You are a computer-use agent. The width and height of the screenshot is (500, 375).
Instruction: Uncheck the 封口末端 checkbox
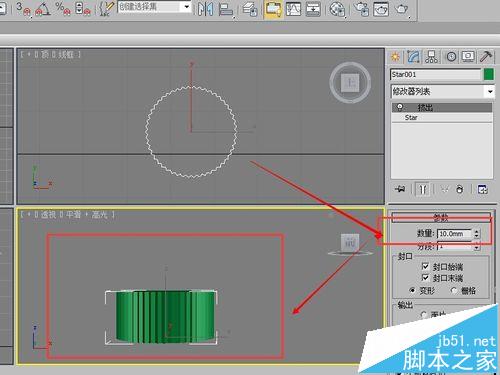click(x=425, y=277)
